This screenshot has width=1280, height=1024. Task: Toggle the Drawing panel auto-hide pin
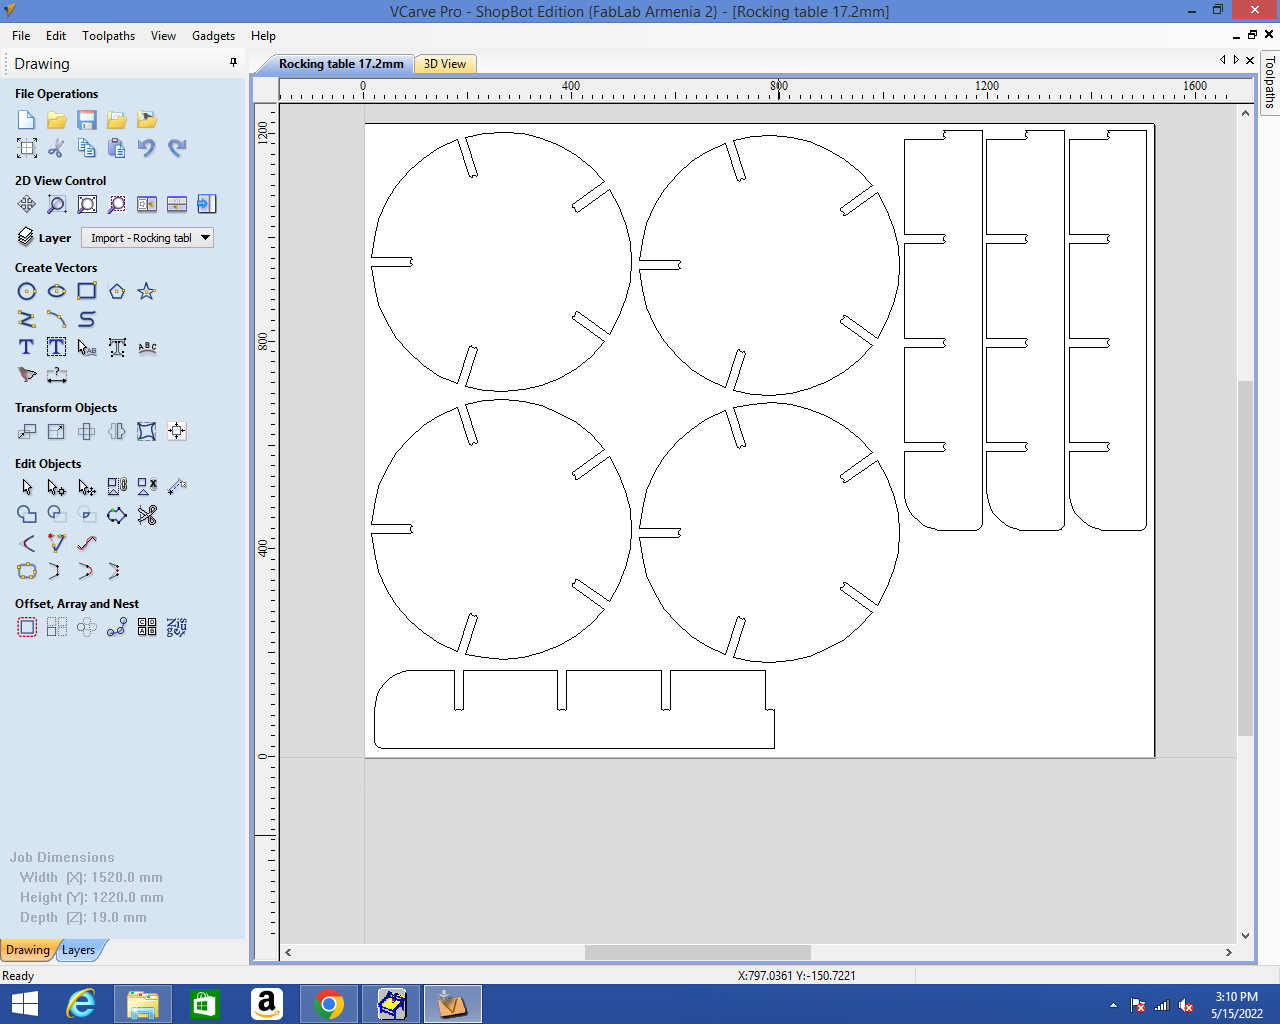pyautogui.click(x=233, y=63)
